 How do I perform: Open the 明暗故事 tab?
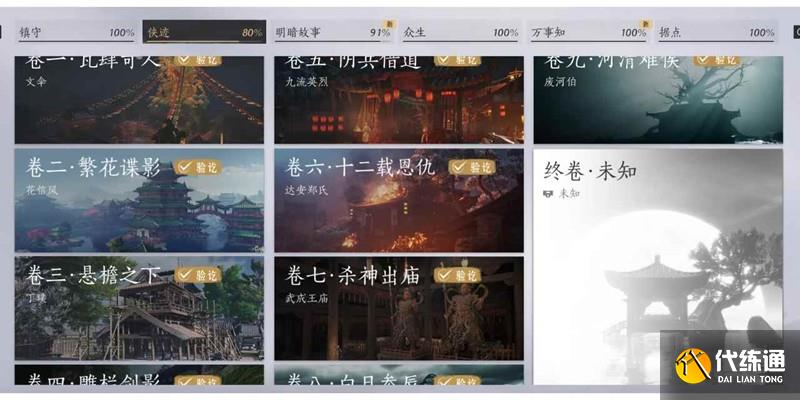coord(333,32)
